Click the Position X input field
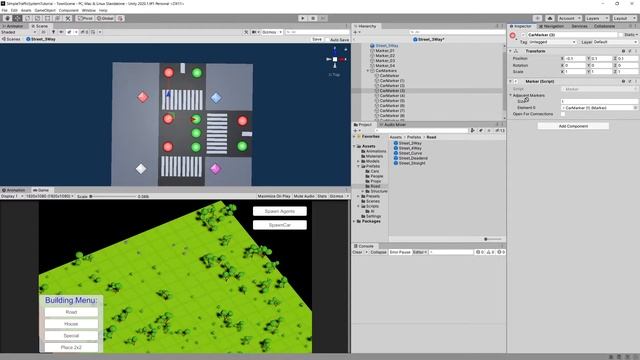This screenshot has height=360, width=640. coord(576,58)
